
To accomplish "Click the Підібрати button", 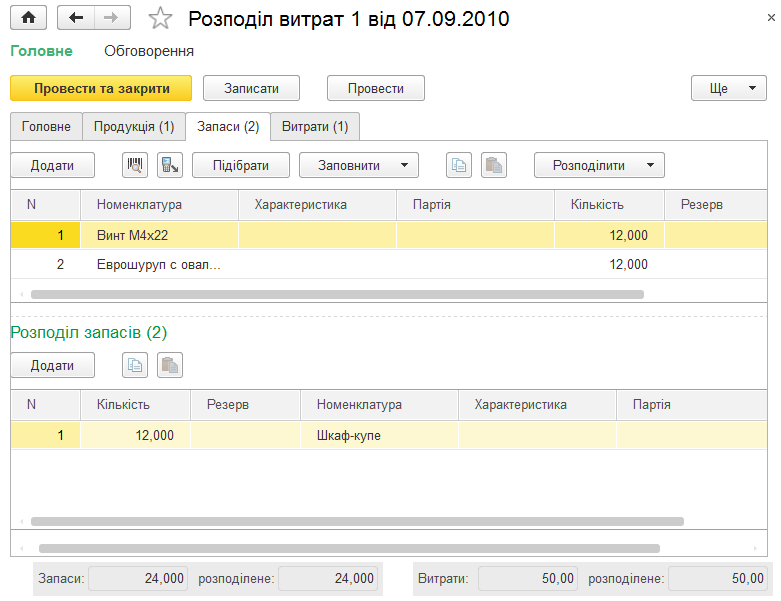I will (x=241, y=165).
